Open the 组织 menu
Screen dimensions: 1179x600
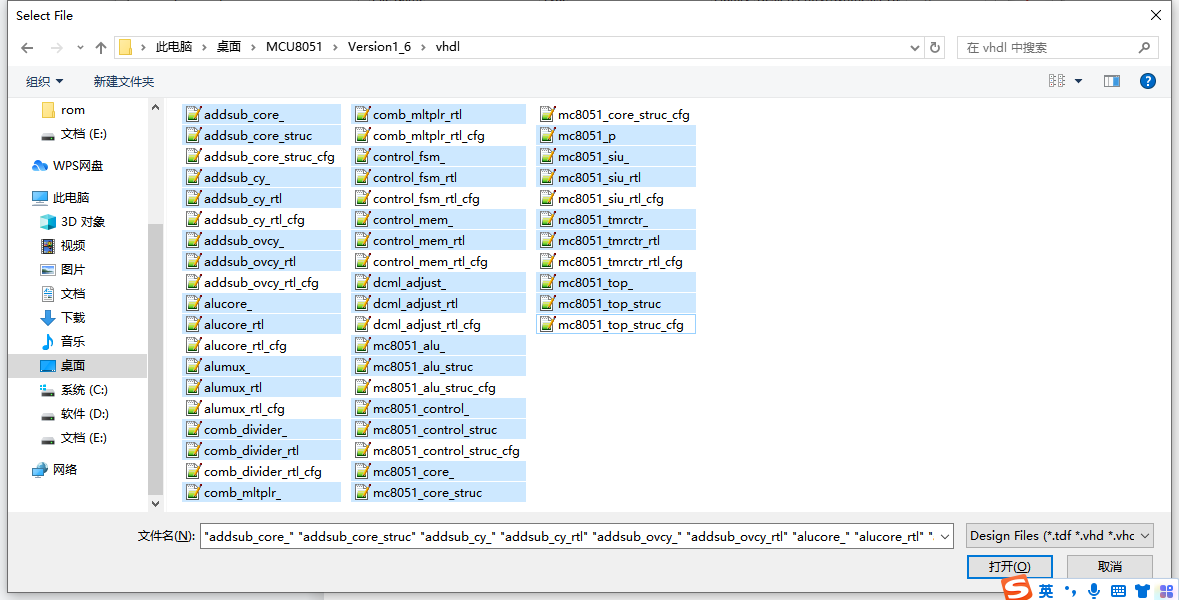tap(44, 81)
